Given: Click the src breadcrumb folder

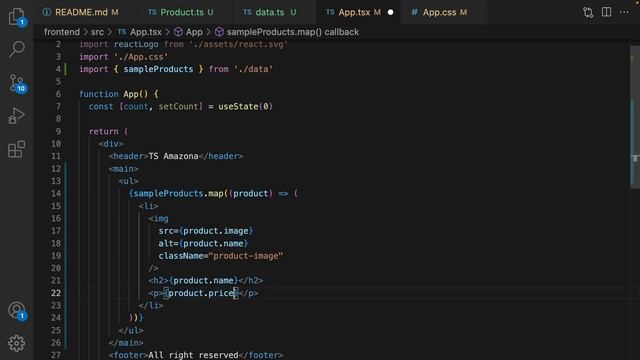Looking at the screenshot, I should tap(97, 32).
